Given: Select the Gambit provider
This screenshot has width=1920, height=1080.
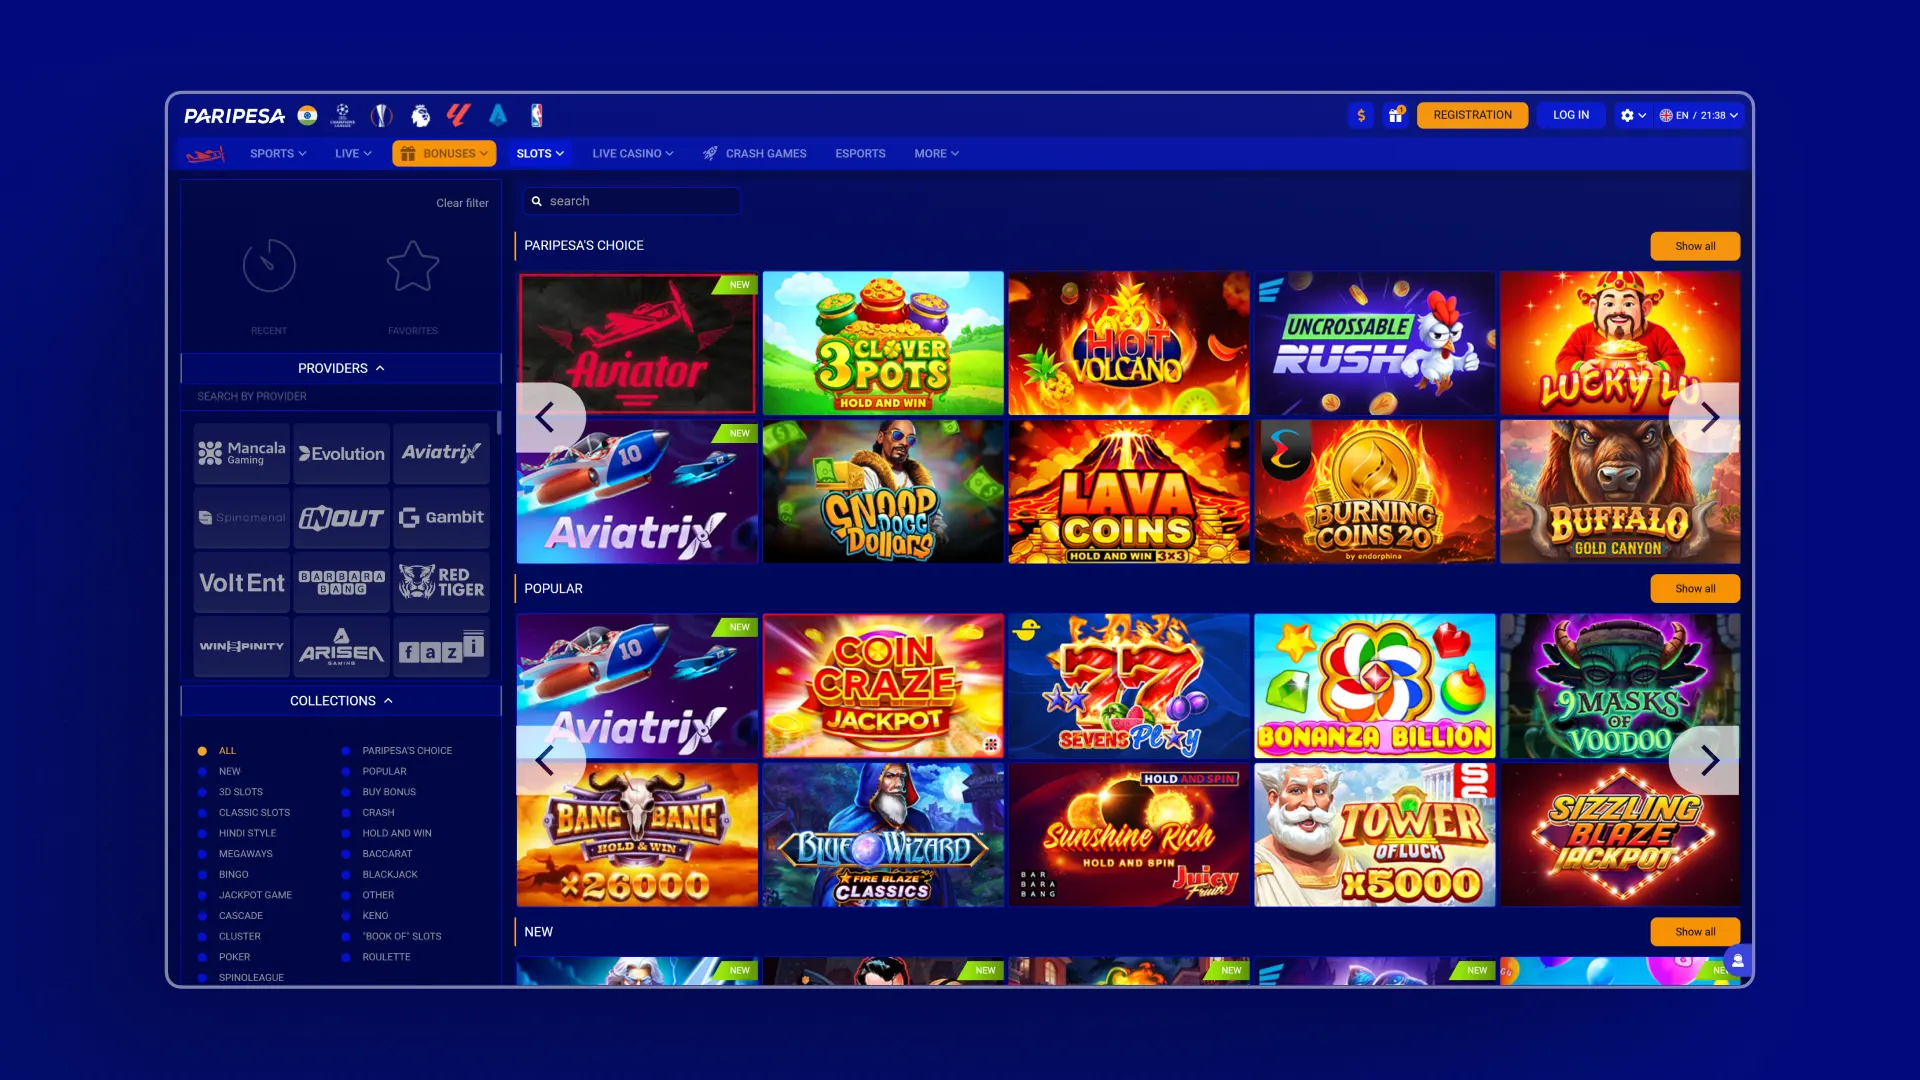Looking at the screenshot, I should click(x=441, y=518).
